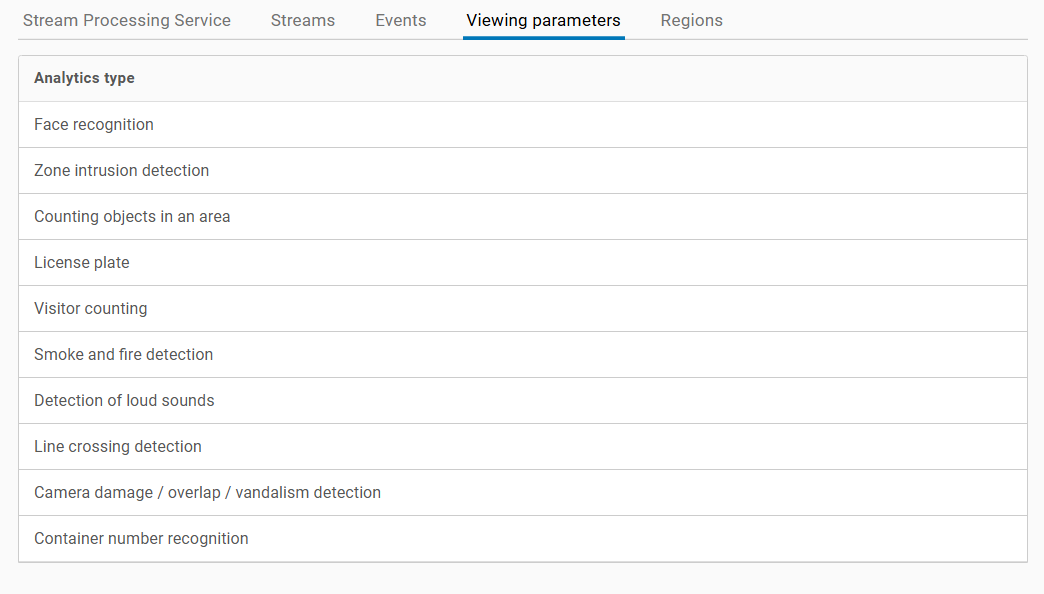Click the Analytics type column header
The height and width of the screenshot is (594, 1044).
point(84,78)
